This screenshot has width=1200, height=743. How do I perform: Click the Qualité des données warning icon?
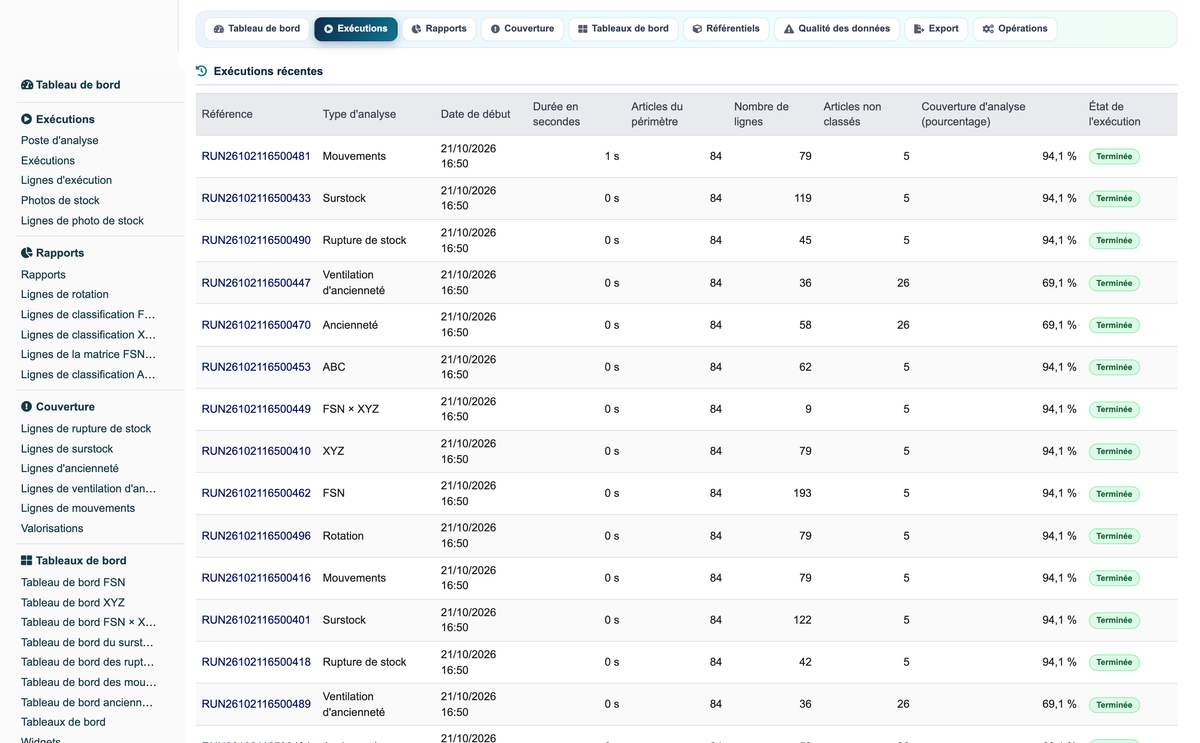pyautogui.click(x=789, y=29)
